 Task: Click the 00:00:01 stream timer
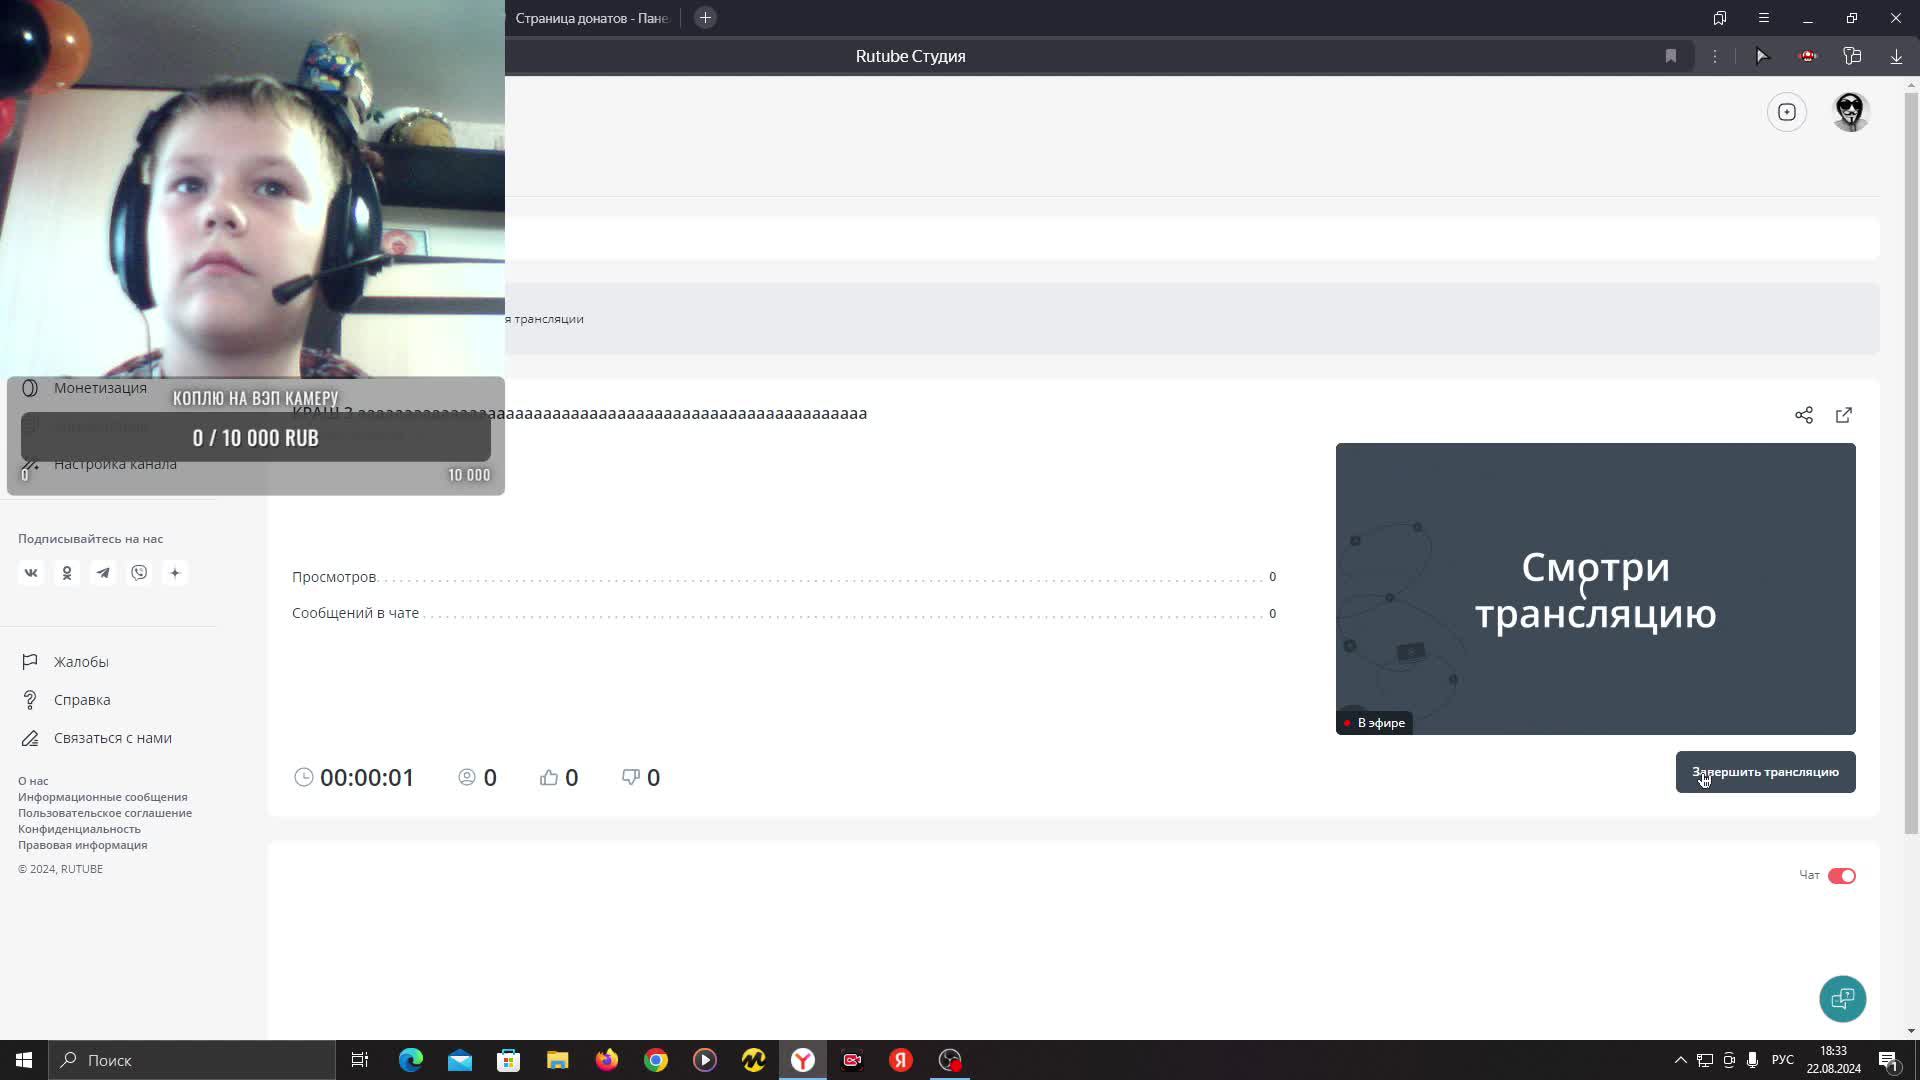coord(354,777)
